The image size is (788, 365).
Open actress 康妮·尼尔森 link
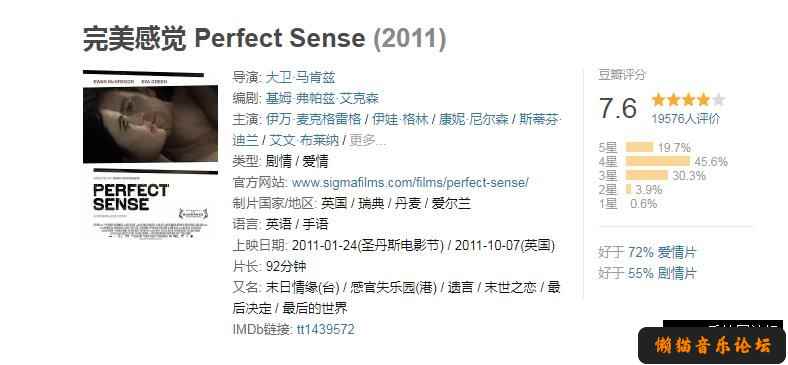click(x=473, y=119)
